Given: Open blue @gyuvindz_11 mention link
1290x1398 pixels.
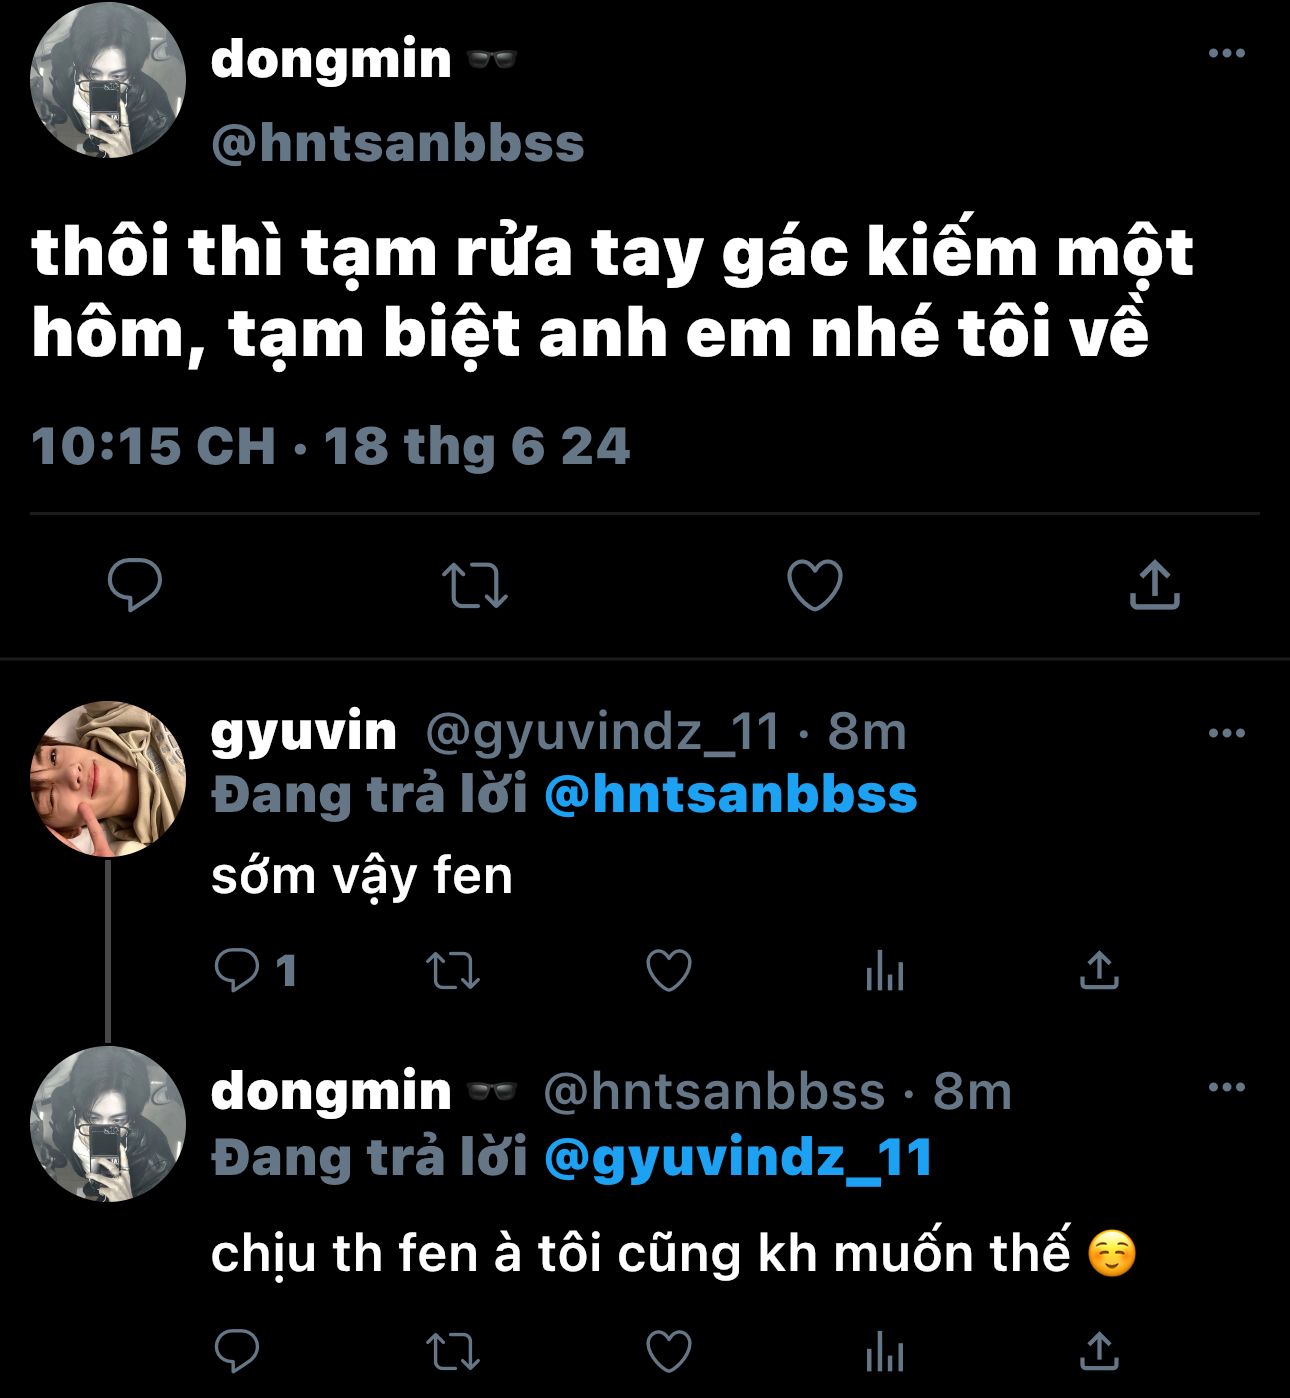Looking at the screenshot, I should 738,1158.
